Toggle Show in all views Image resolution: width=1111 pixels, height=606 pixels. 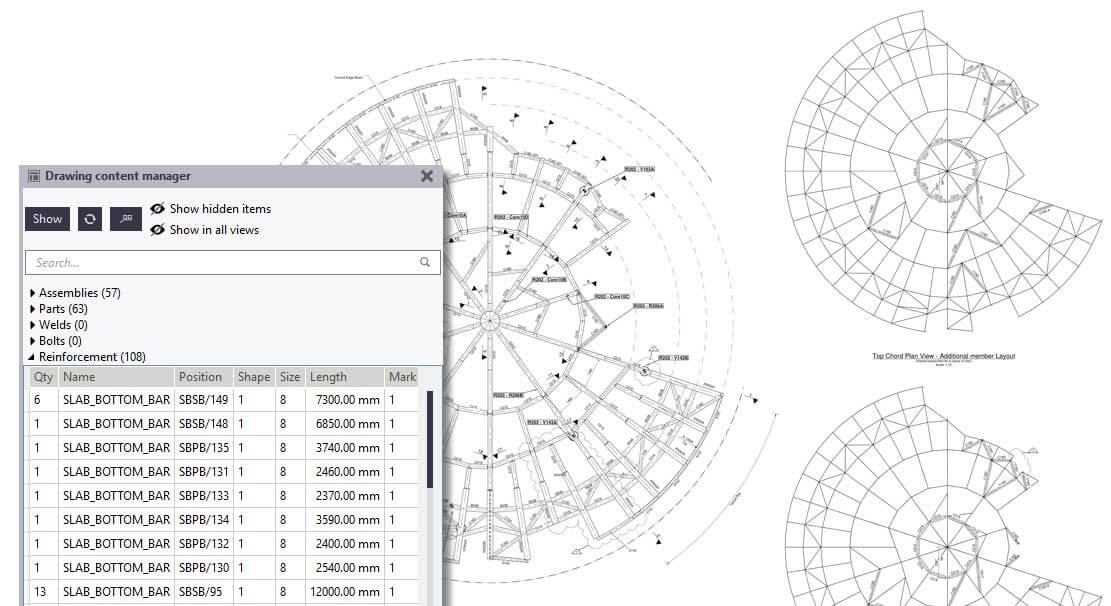pyautogui.click(x=205, y=230)
